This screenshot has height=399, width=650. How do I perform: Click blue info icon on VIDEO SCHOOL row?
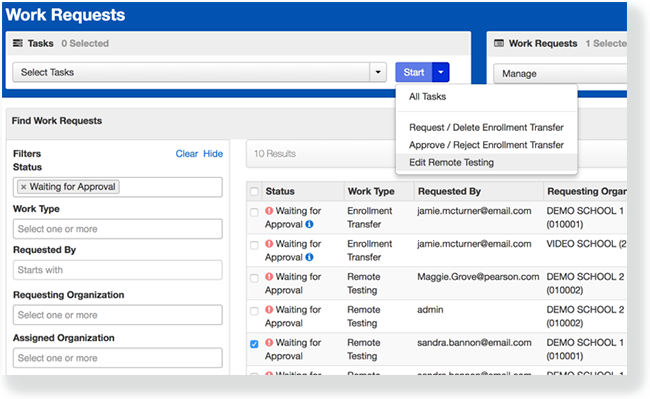pos(309,257)
